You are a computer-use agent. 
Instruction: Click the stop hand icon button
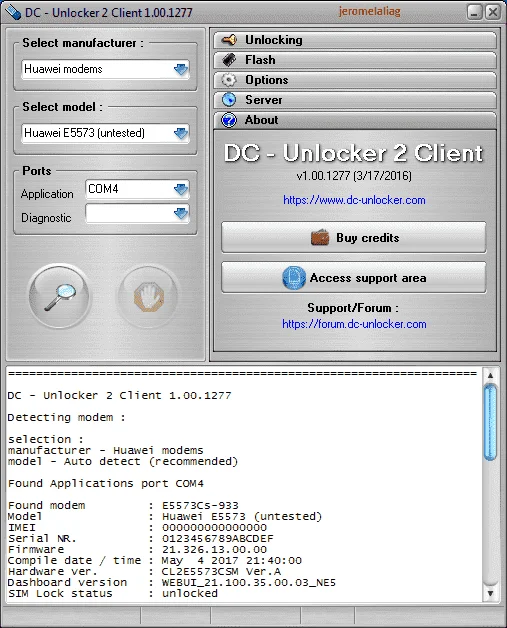pyautogui.click(x=148, y=297)
